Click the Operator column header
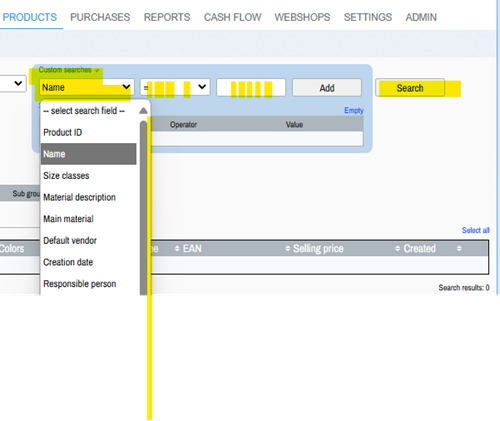Image resolution: width=500 pixels, height=421 pixels. [183, 125]
